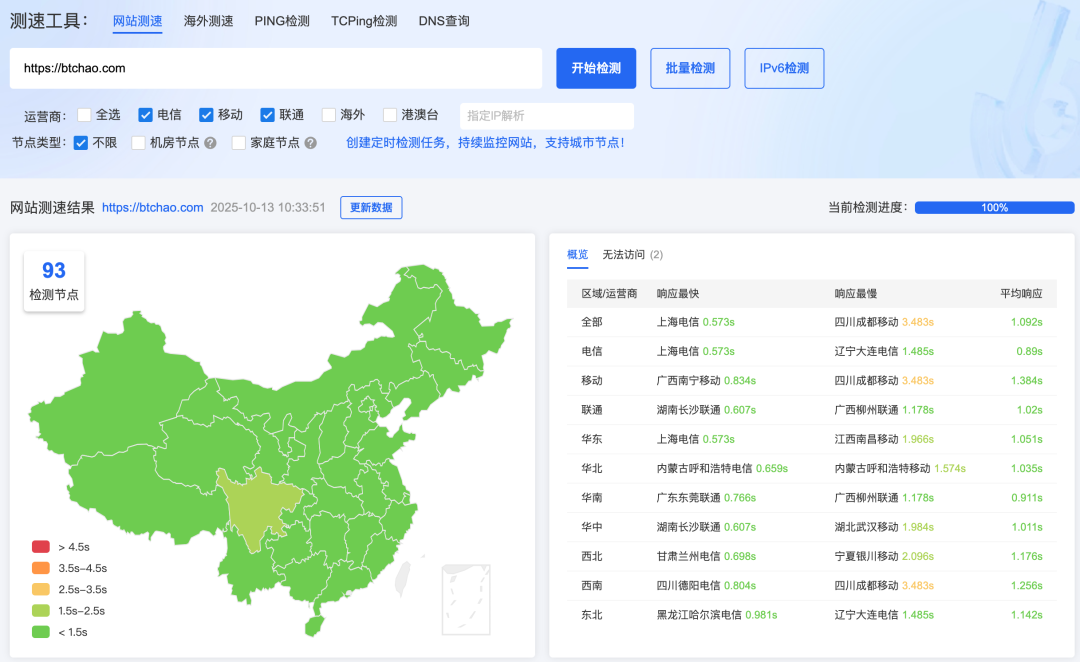This screenshot has height=662, width=1080.
Task: Click the orange 3.5s–4.5s legend swatch
Action: pyautogui.click(x=41, y=568)
